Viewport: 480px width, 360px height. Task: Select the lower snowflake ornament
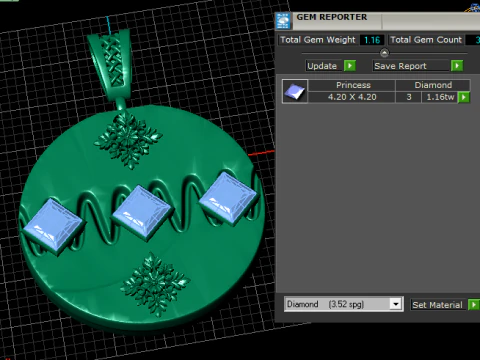(x=155, y=284)
